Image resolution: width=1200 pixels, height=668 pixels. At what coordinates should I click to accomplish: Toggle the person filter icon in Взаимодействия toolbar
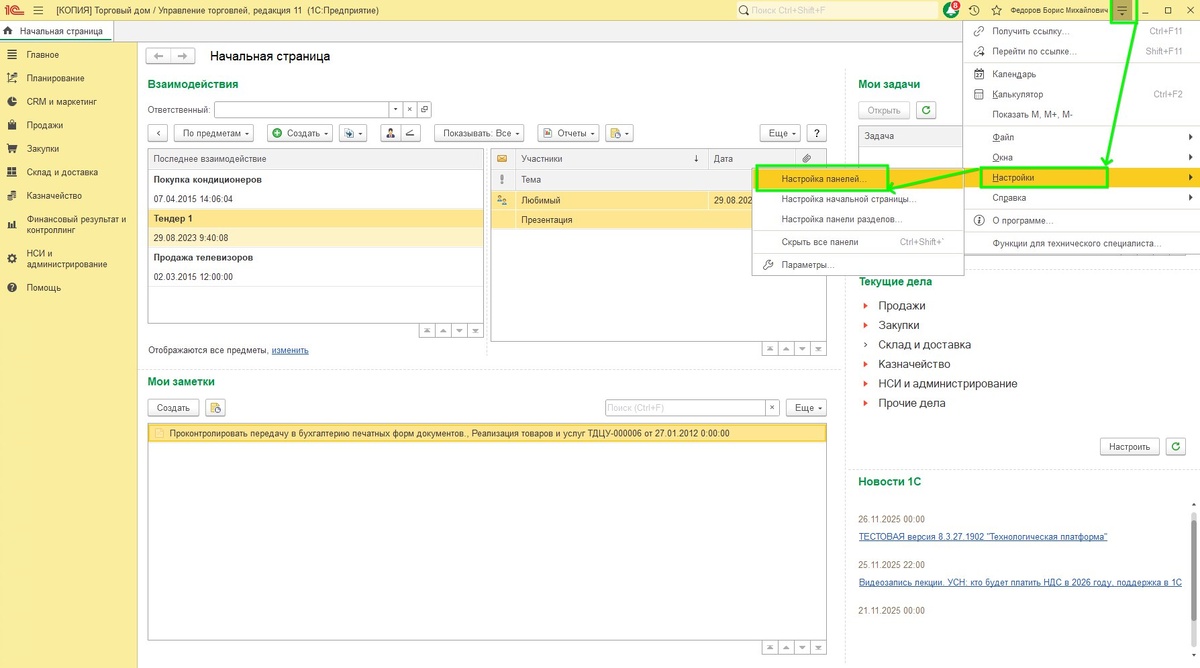pyautogui.click(x=391, y=133)
